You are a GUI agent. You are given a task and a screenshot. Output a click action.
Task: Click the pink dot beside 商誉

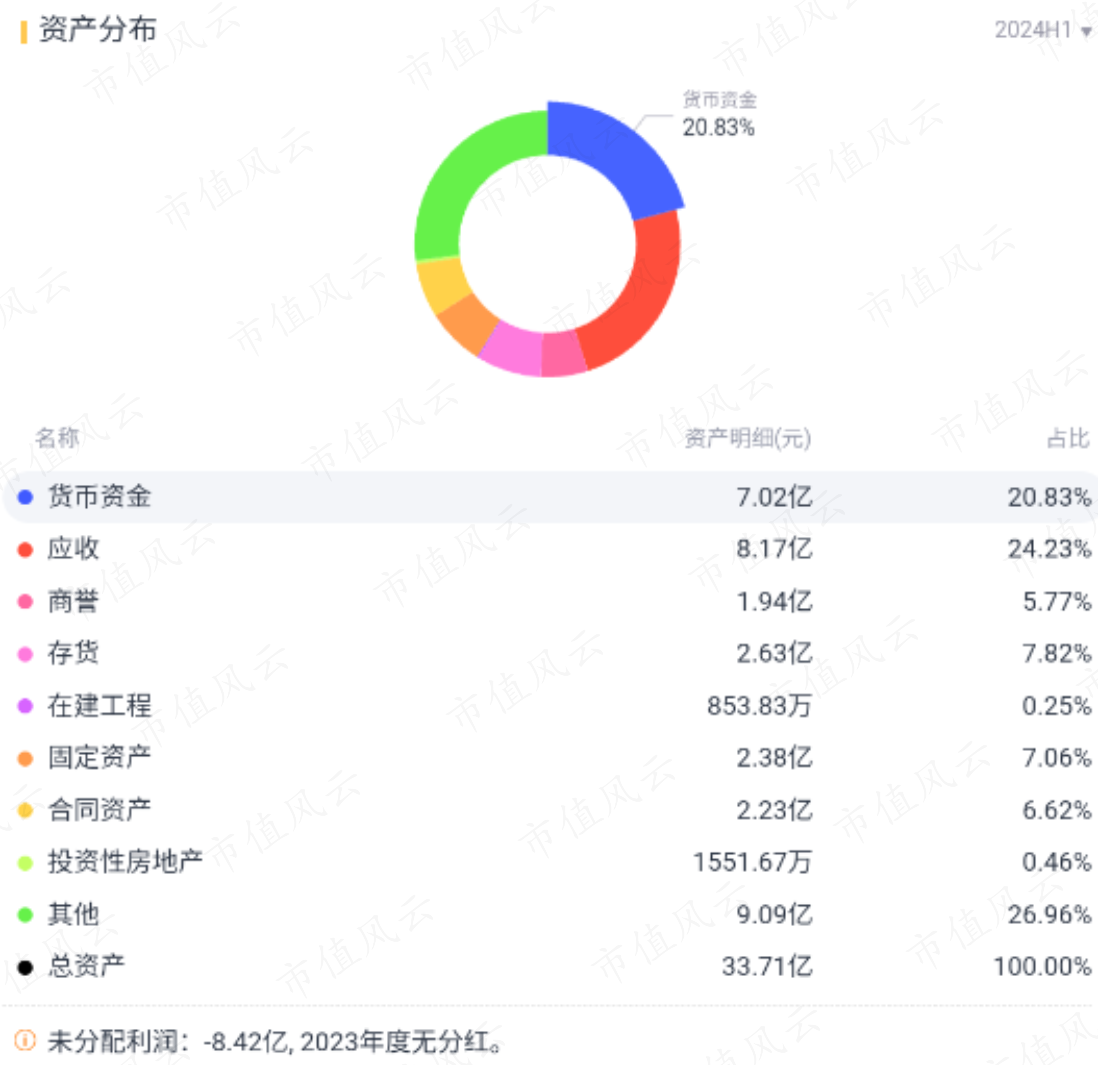[x=25, y=601]
